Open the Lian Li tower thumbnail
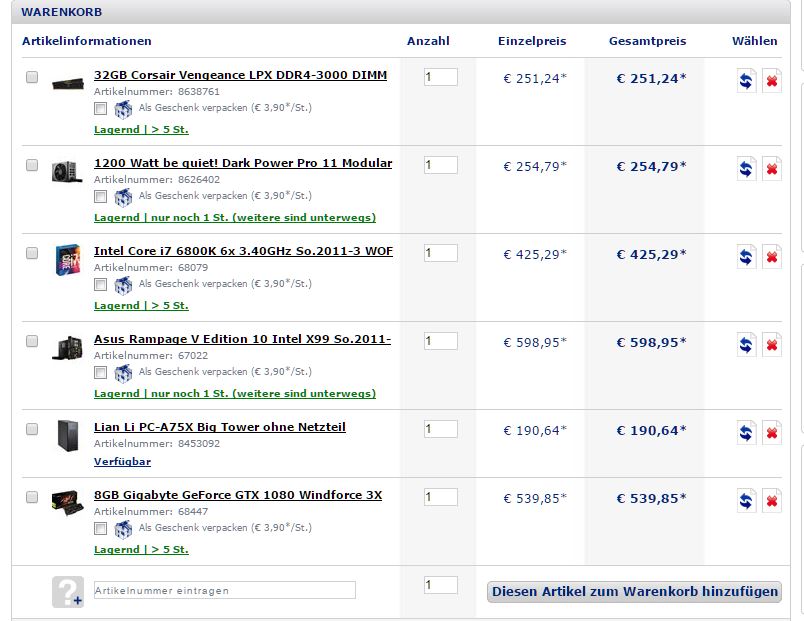 68,435
